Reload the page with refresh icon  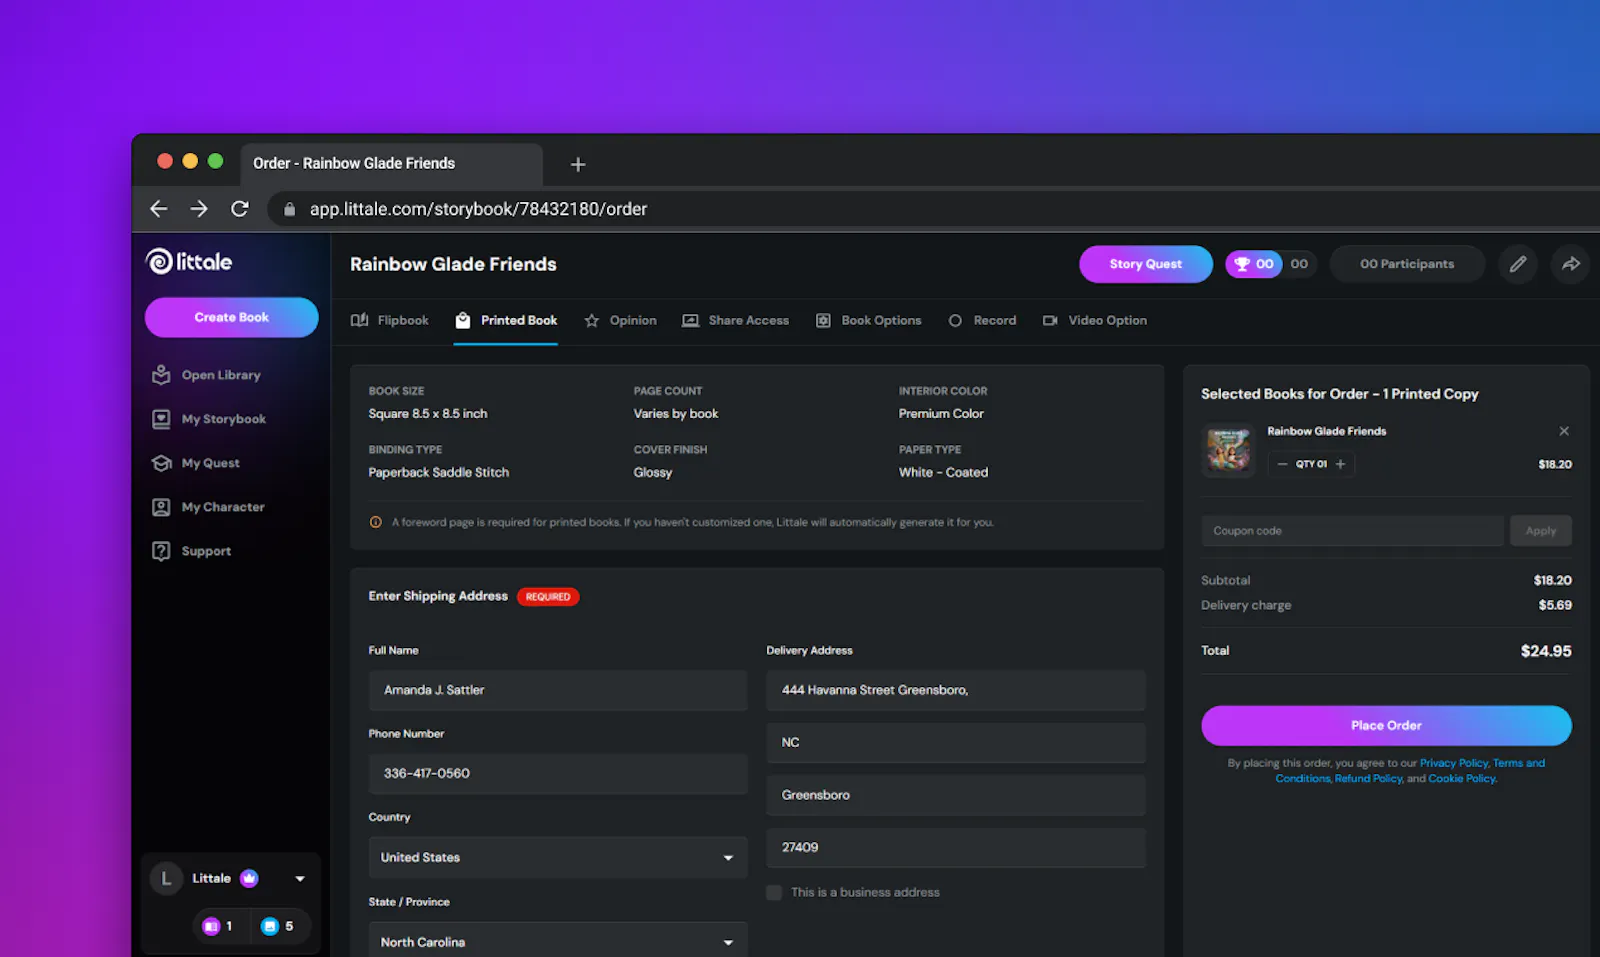(239, 208)
